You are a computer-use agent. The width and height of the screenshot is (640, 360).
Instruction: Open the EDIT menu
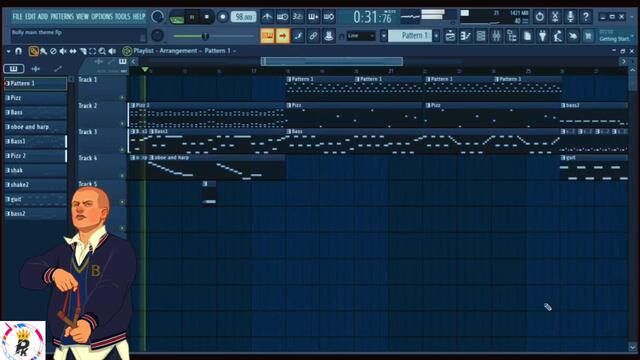click(31, 17)
